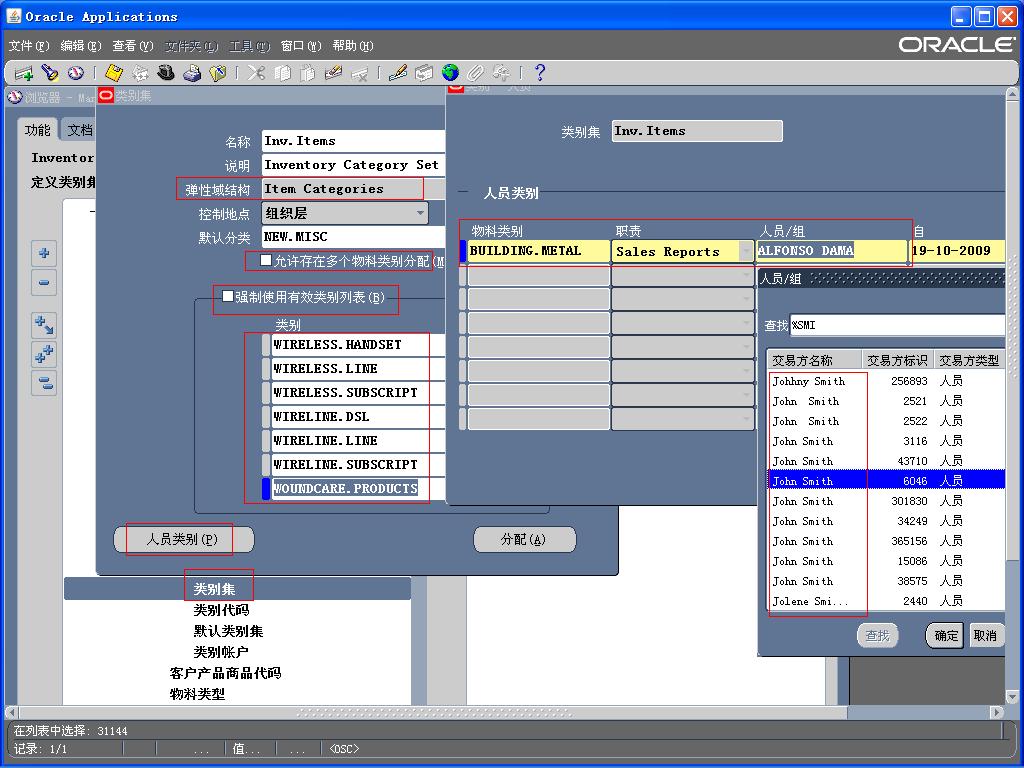Viewport: 1024px width, 768px height.
Task: Click the Close Form folder icon
Action: tap(217, 72)
